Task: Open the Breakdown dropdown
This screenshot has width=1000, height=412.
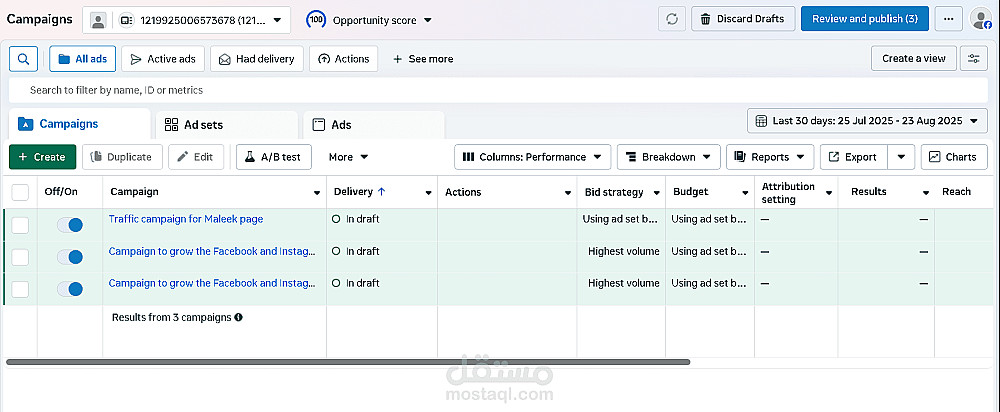Action: (668, 157)
